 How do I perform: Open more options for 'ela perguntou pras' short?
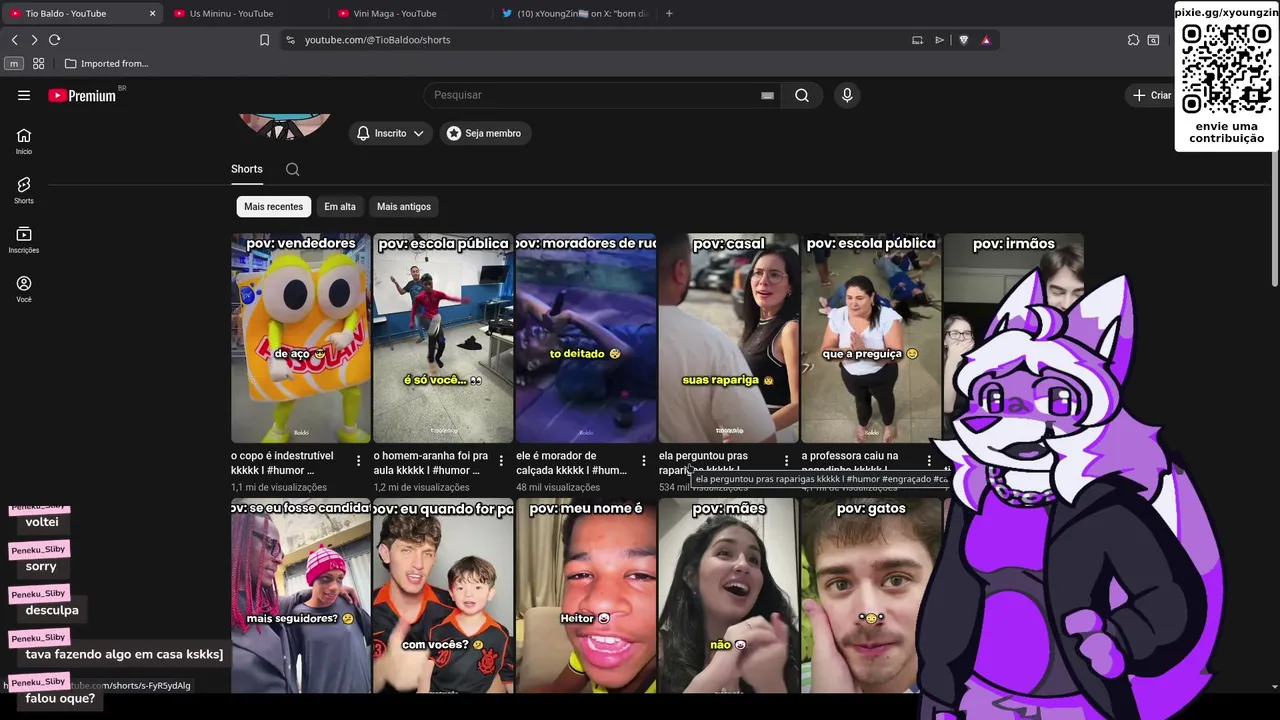786,461
